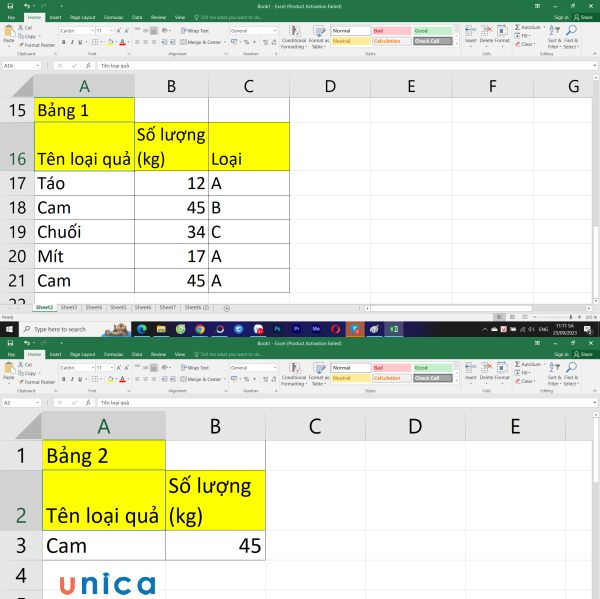Click the Windows Start button
The width and height of the screenshot is (600, 599).
coord(9,329)
